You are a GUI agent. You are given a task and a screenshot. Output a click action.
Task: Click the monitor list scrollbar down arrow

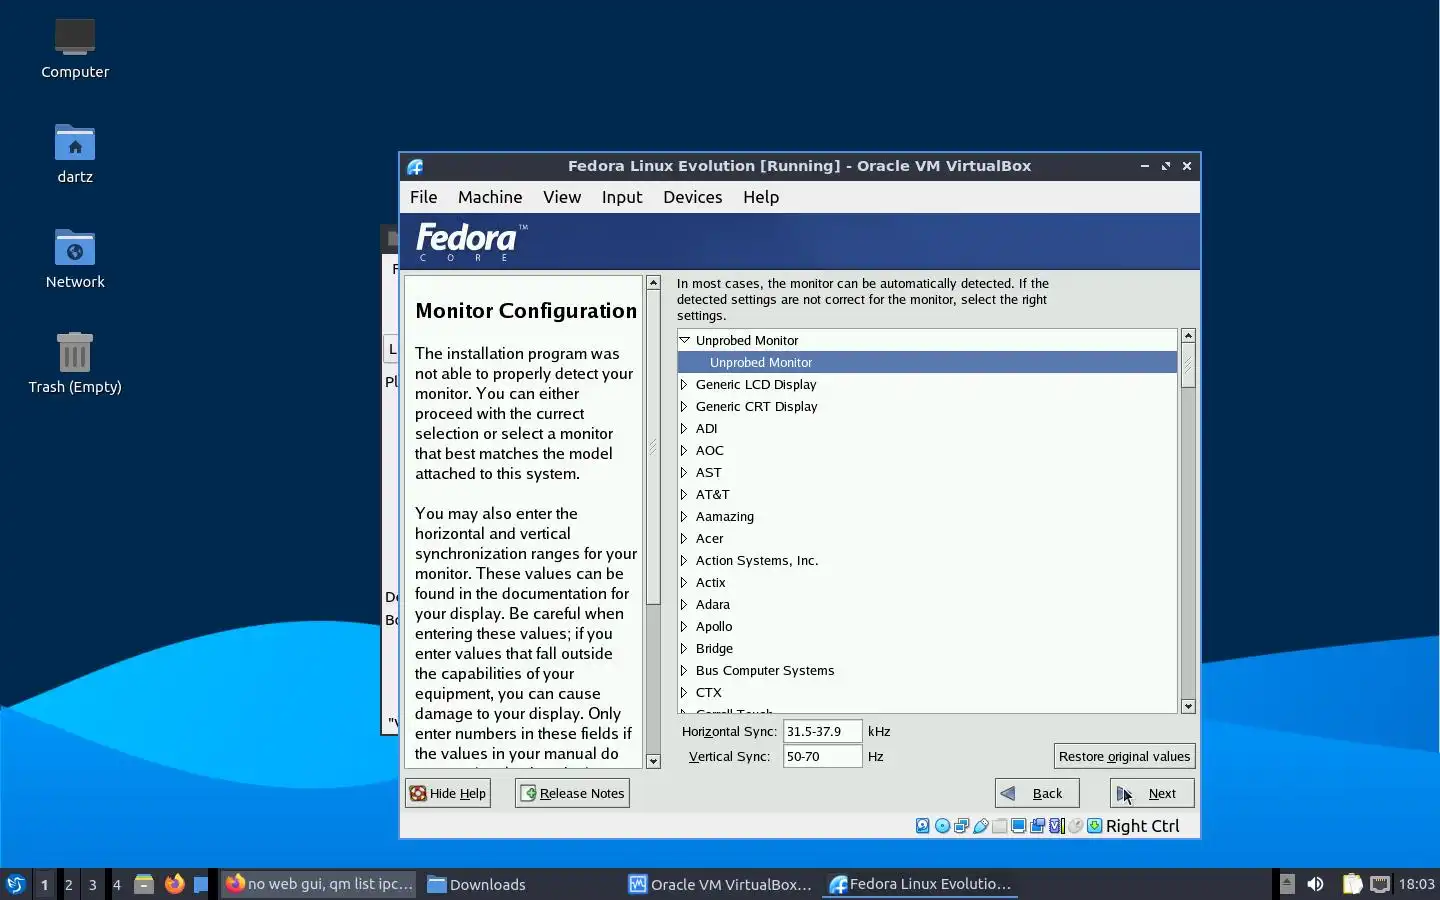[x=1188, y=706]
